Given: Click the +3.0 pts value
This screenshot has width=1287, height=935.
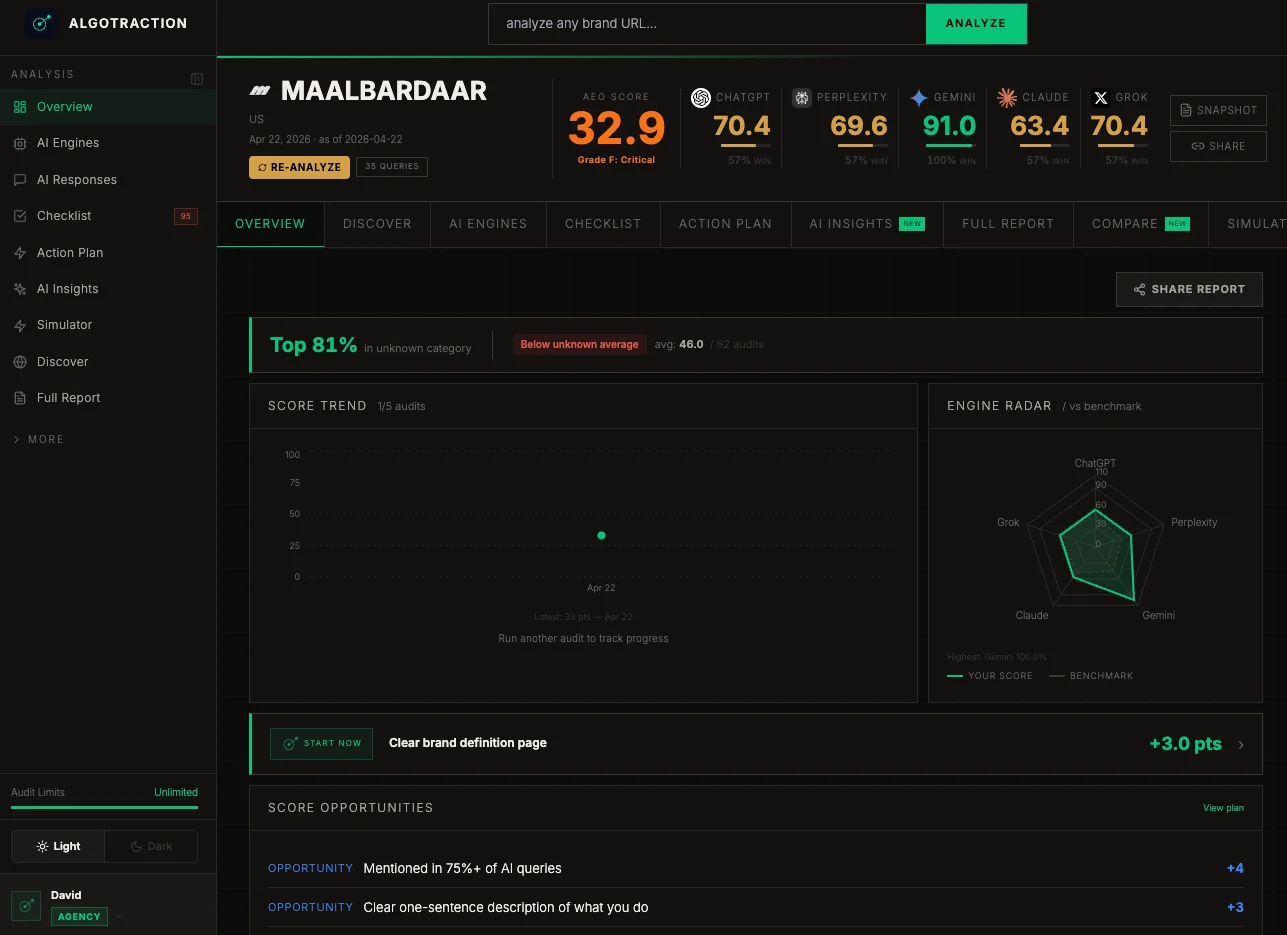Looking at the screenshot, I should tap(1185, 744).
